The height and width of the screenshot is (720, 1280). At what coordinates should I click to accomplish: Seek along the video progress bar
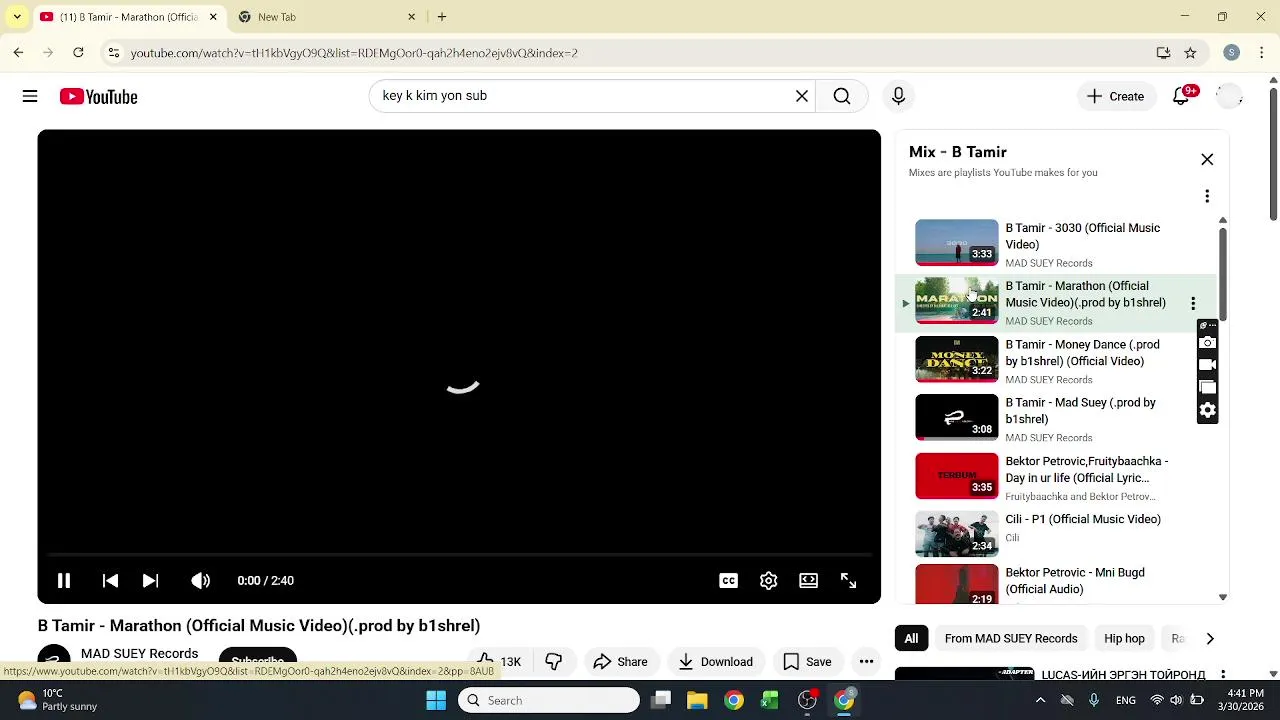[x=459, y=555]
